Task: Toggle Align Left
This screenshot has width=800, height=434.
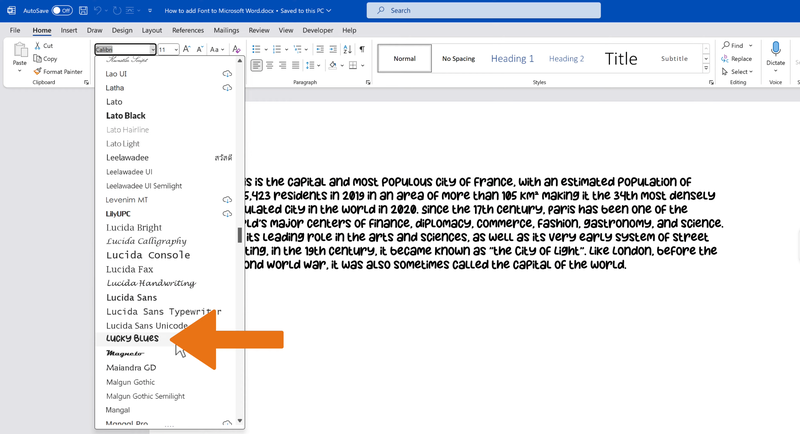Action: [256, 65]
